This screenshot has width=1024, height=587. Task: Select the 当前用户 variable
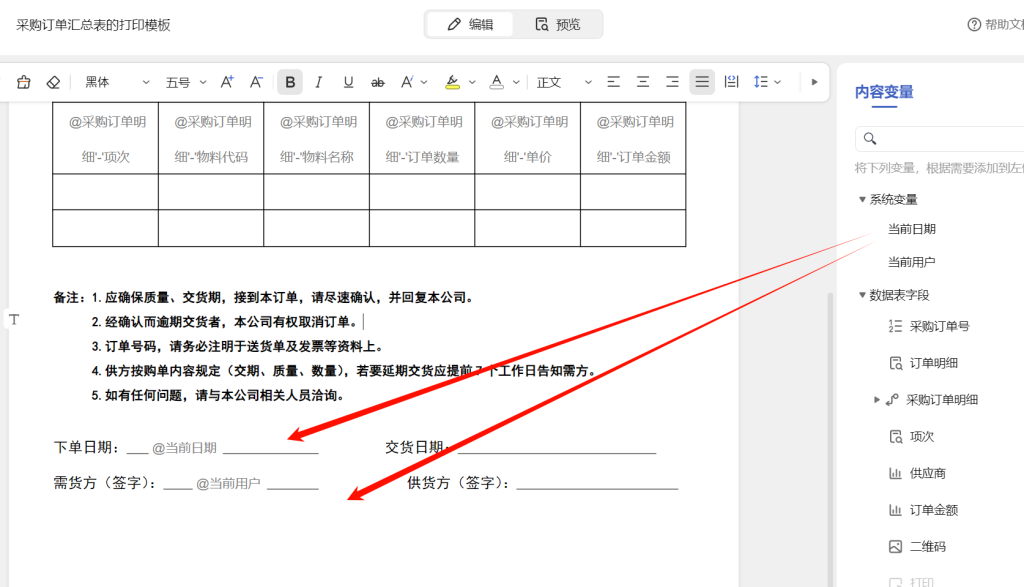click(912, 262)
